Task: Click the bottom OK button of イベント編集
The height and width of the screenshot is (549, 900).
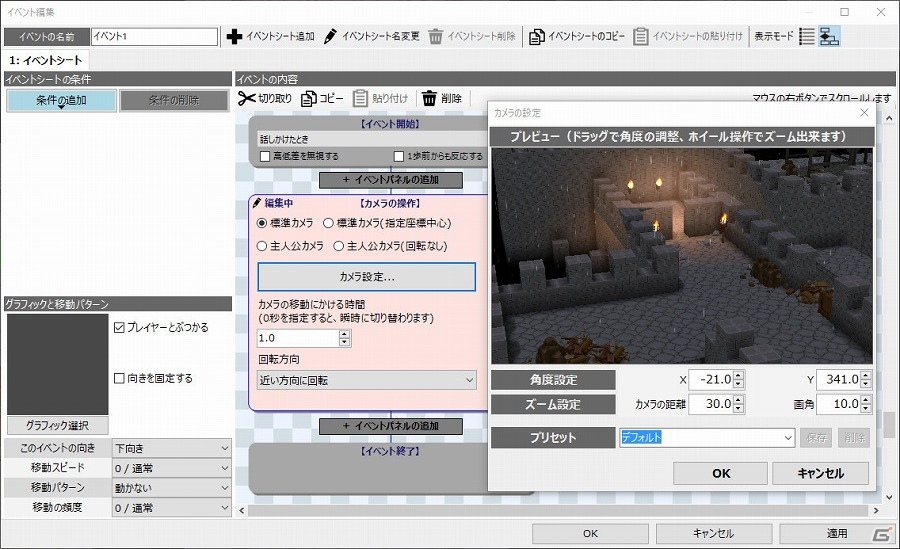Action: coord(590,533)
